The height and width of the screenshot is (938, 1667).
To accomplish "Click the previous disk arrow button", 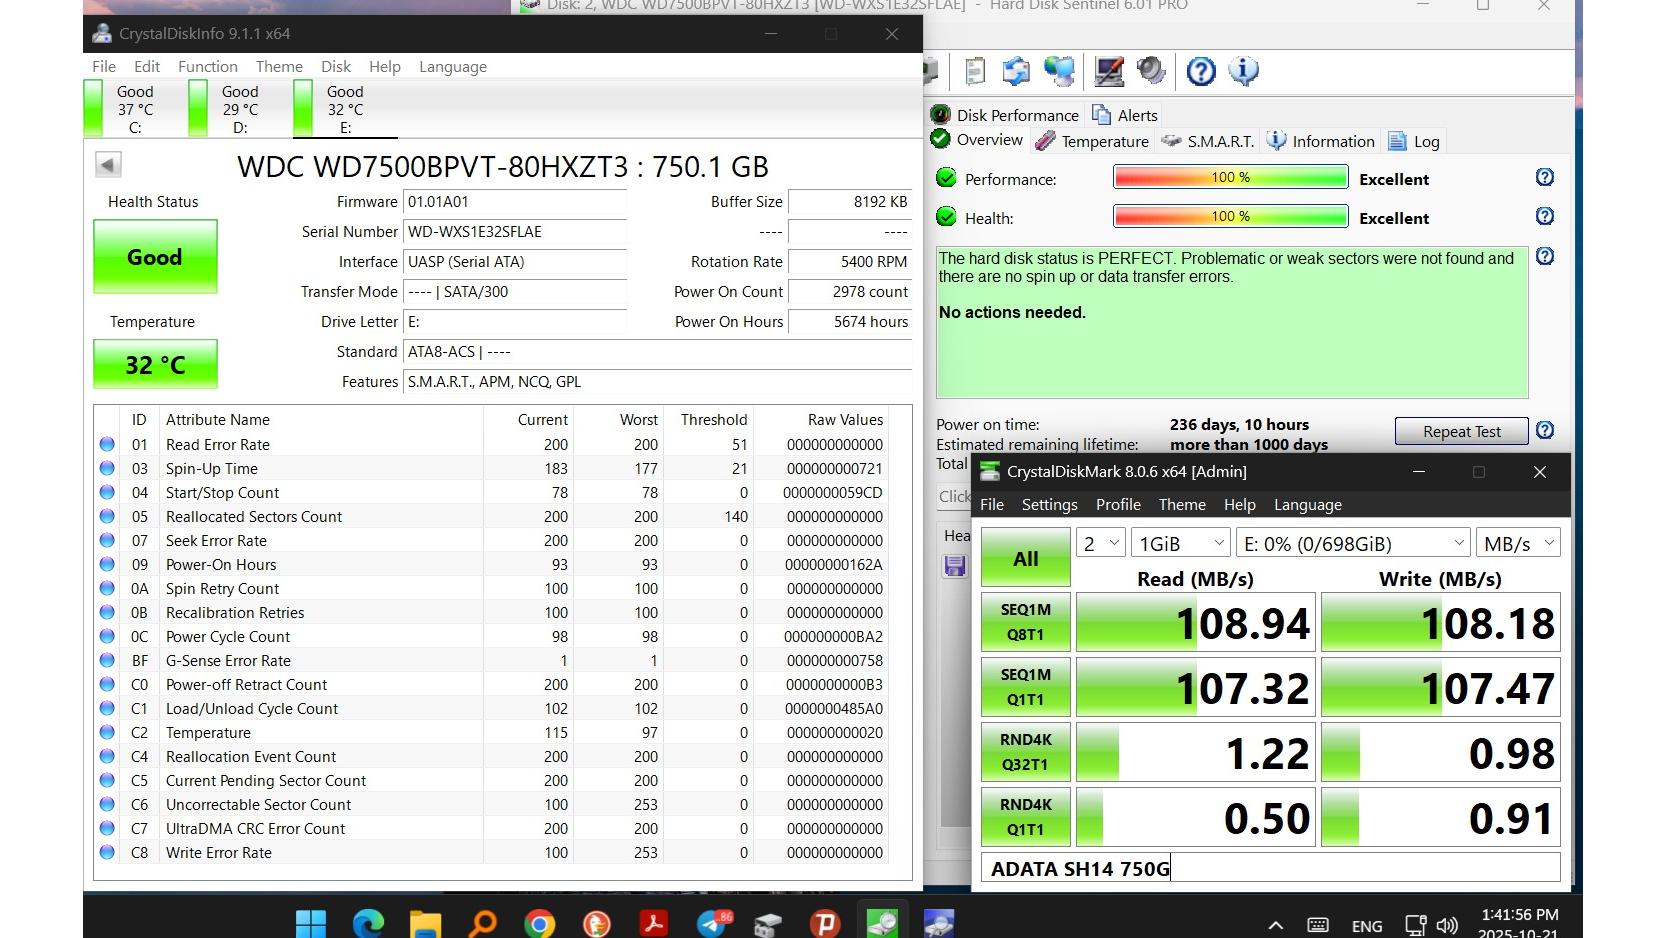I will click(108, 165).
